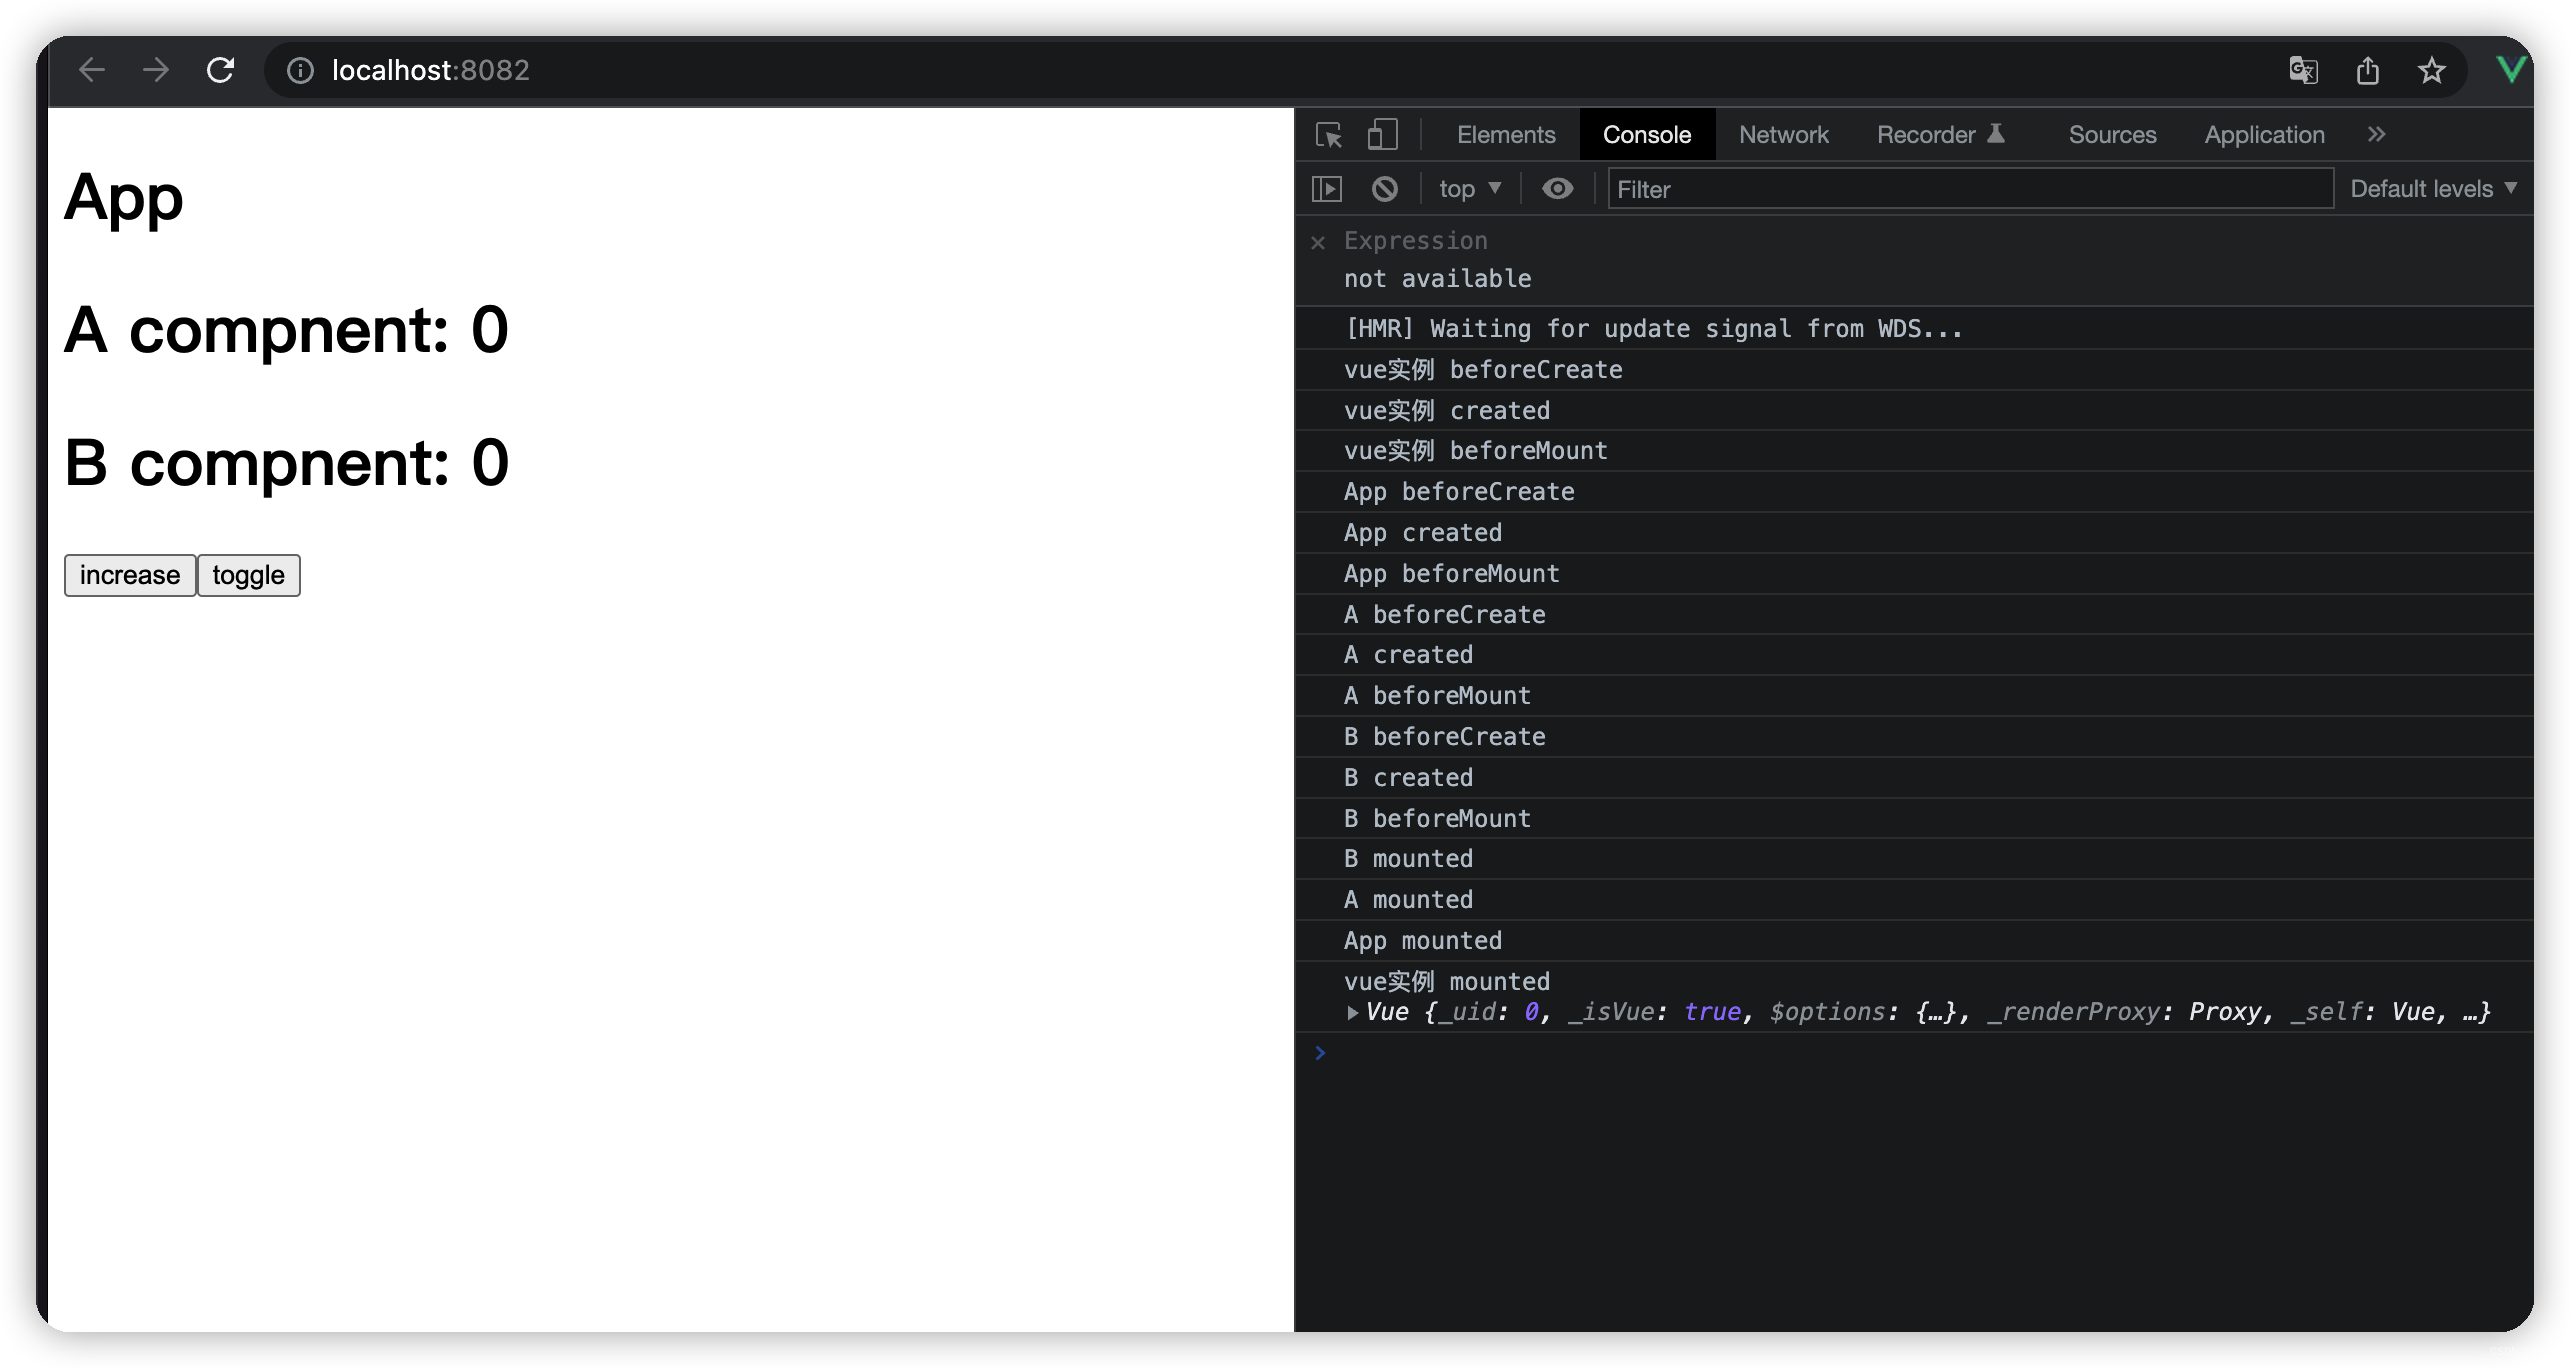The height and width of the screenshot is (1368, 2570).
Task: Switch to the Recorder tab
Action: [x=1940, y=135]
